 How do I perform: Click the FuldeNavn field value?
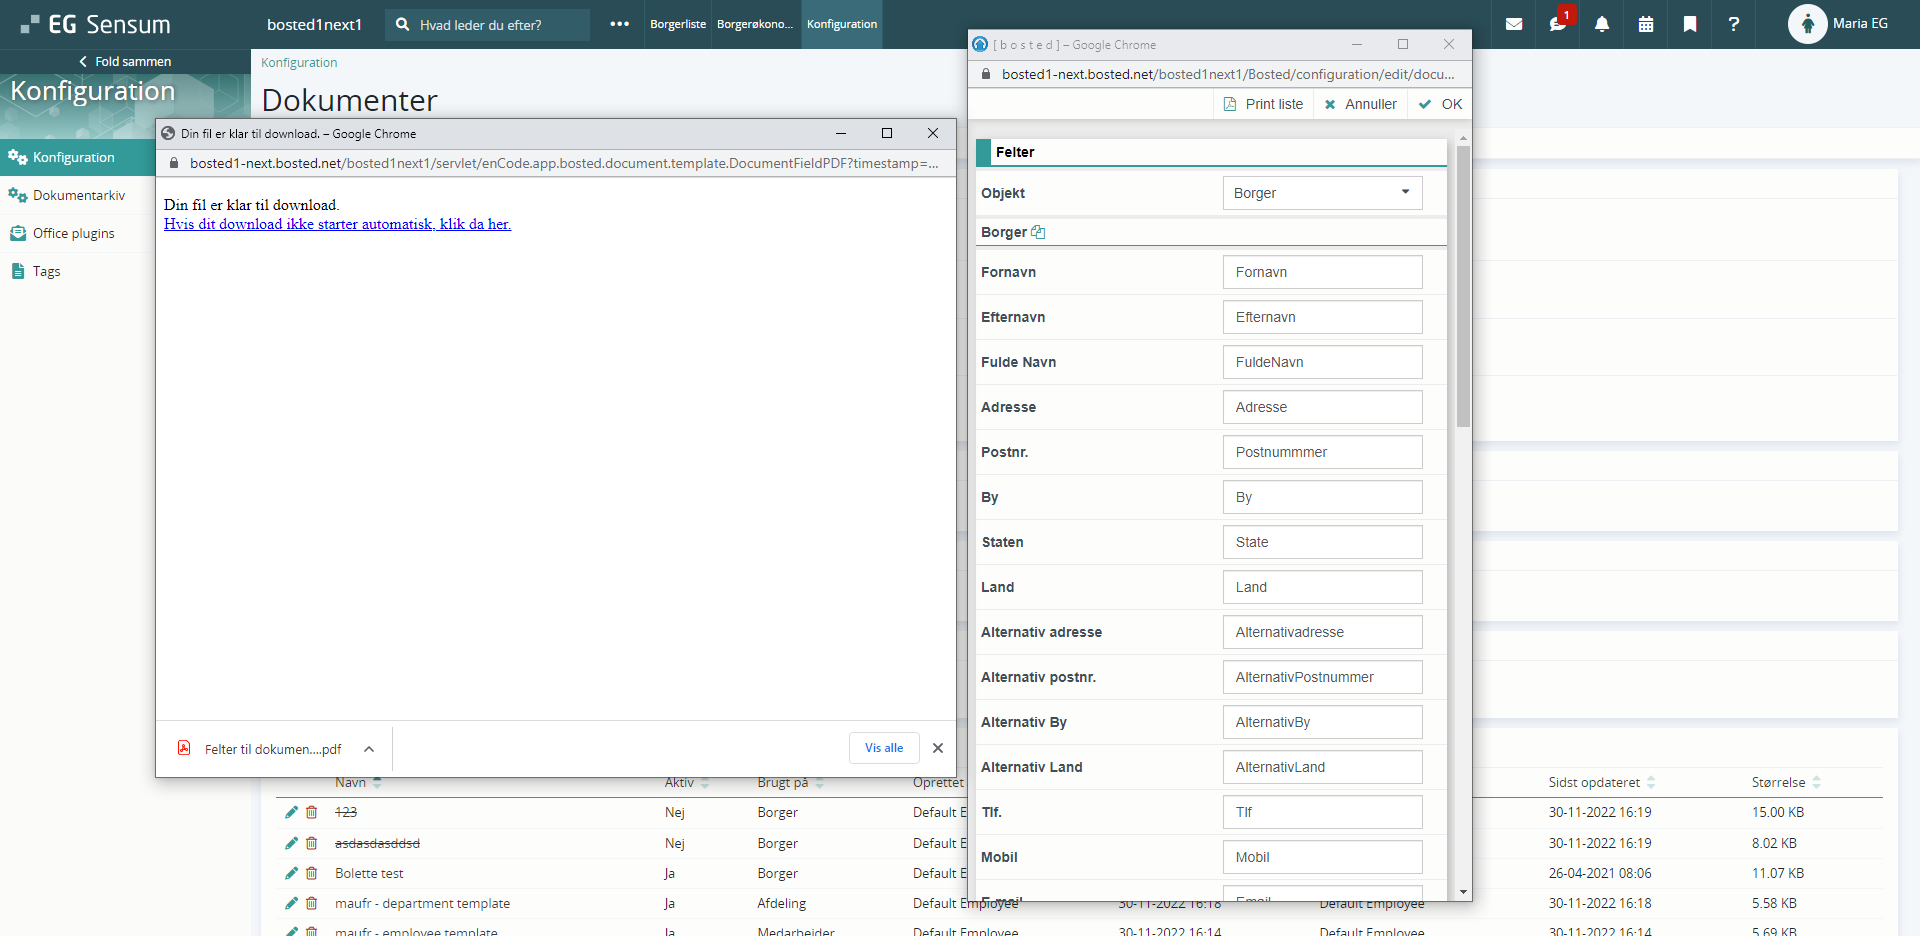coord(1322,362)
